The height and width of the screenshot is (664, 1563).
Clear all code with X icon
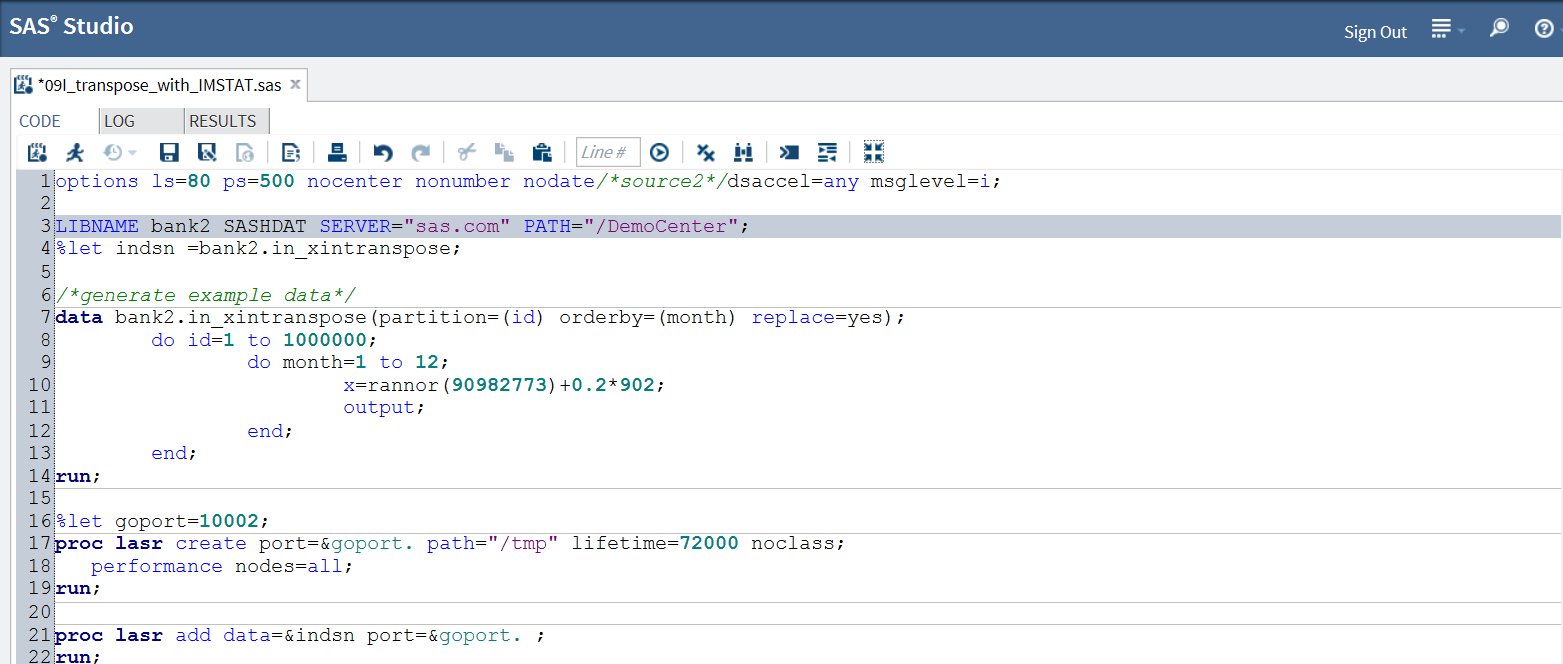click(x=706, y=152)
